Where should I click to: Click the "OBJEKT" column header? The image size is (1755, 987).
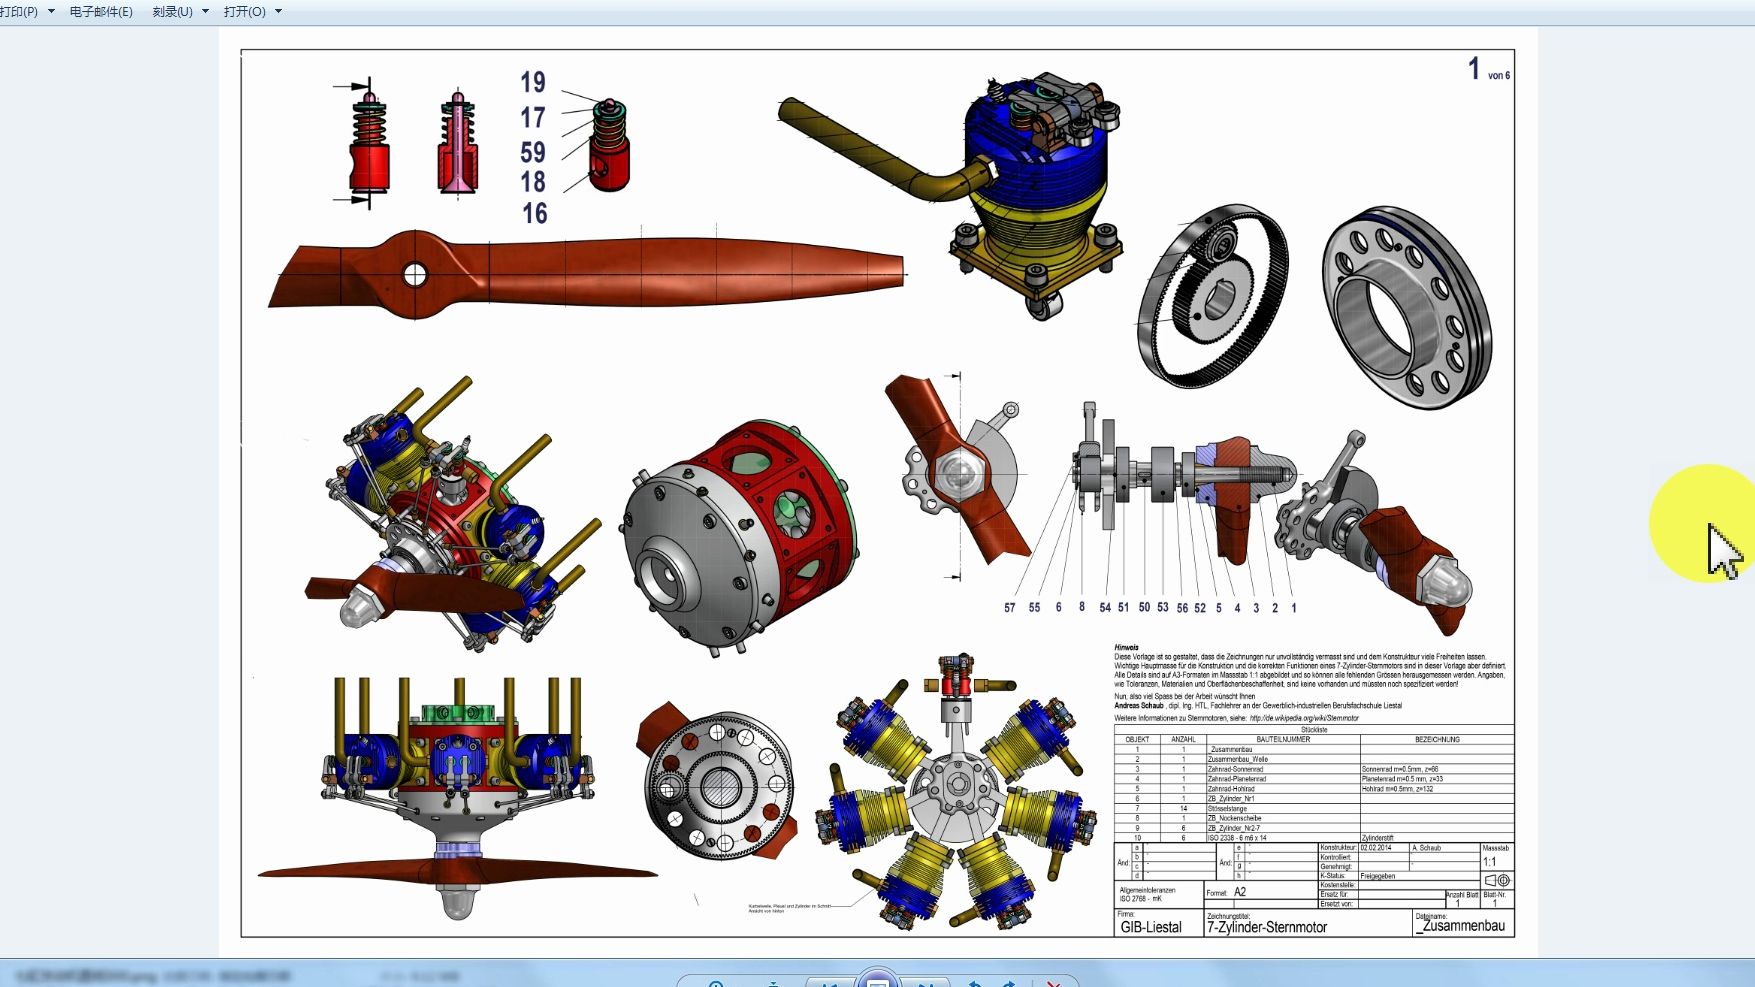pos(1137,740)
